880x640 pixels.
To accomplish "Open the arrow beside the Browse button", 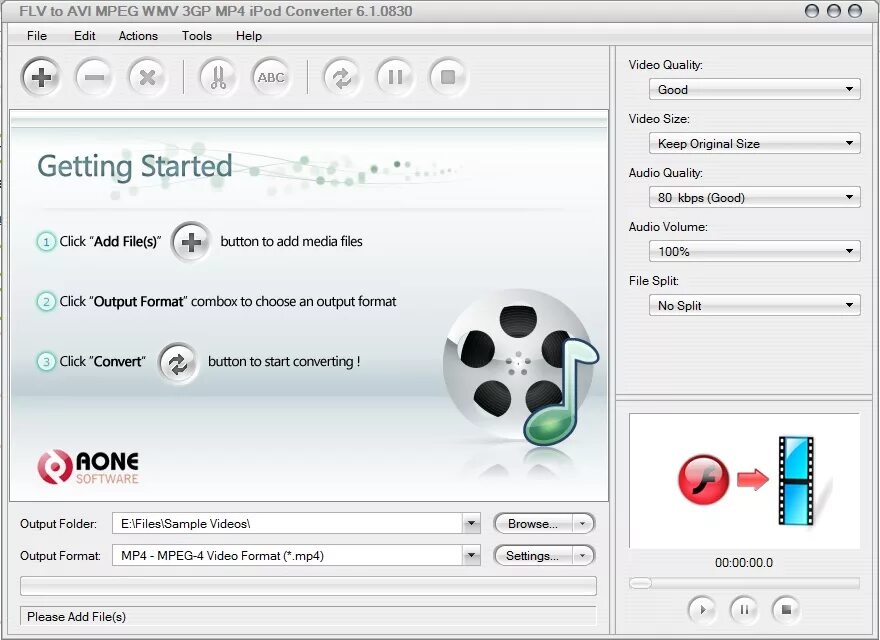I will coord(583,524).
